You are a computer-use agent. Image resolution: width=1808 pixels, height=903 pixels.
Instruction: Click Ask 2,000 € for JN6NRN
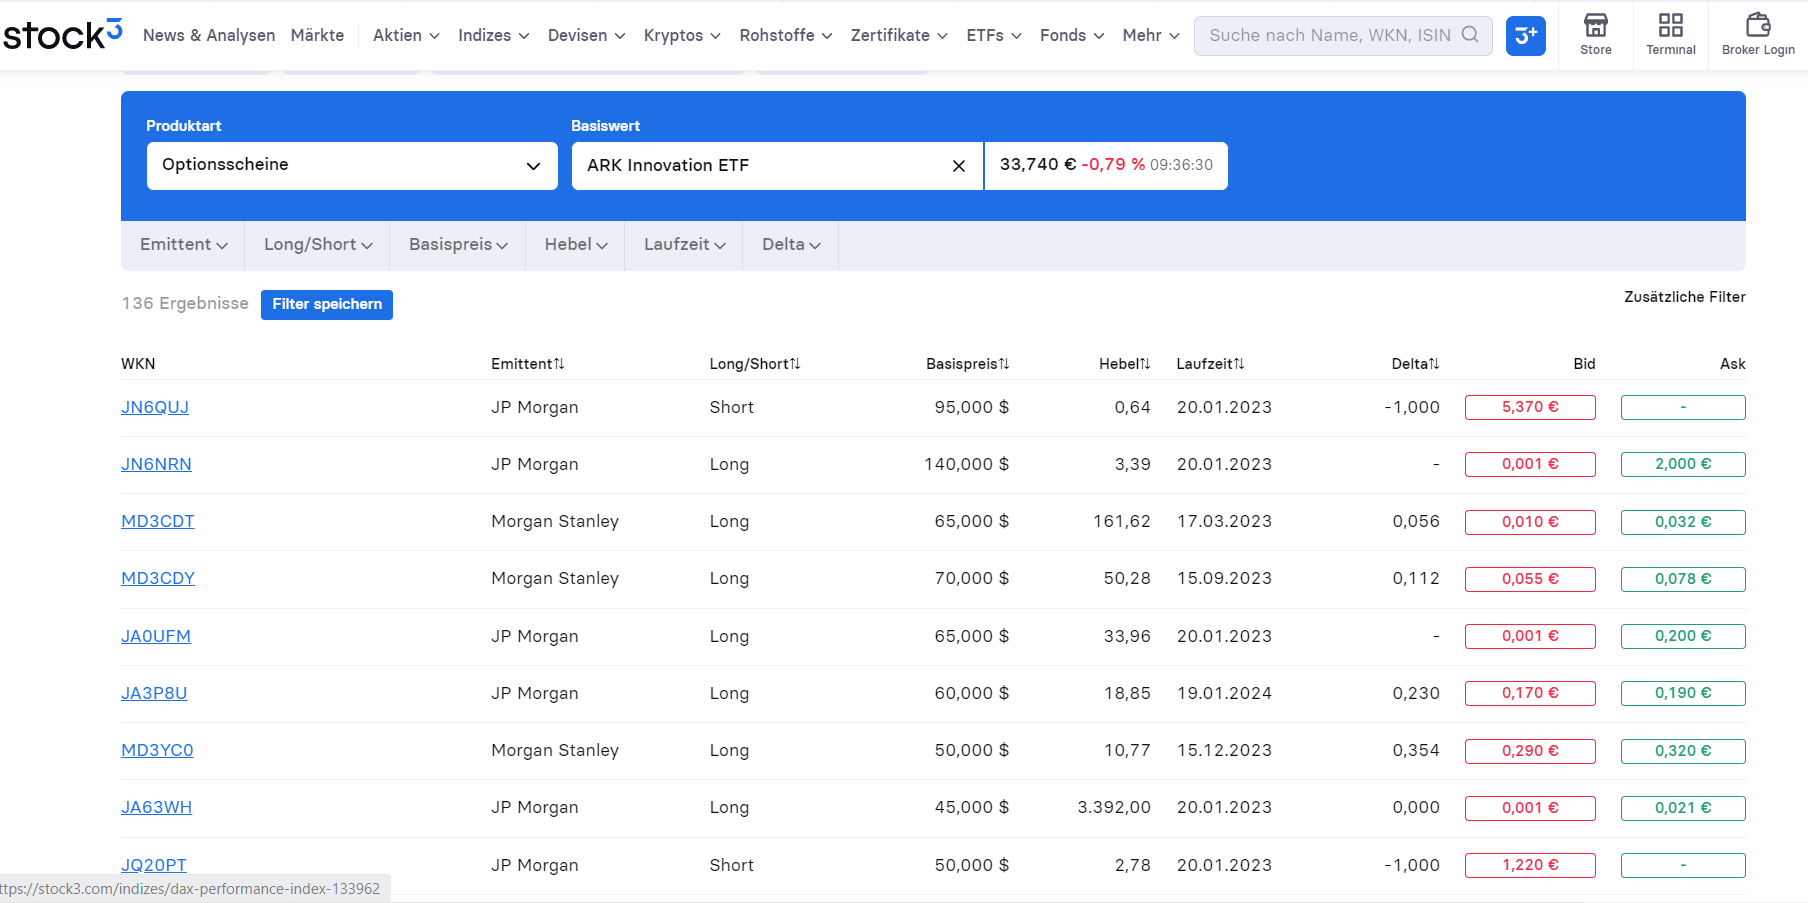(x=1683, y=464)
